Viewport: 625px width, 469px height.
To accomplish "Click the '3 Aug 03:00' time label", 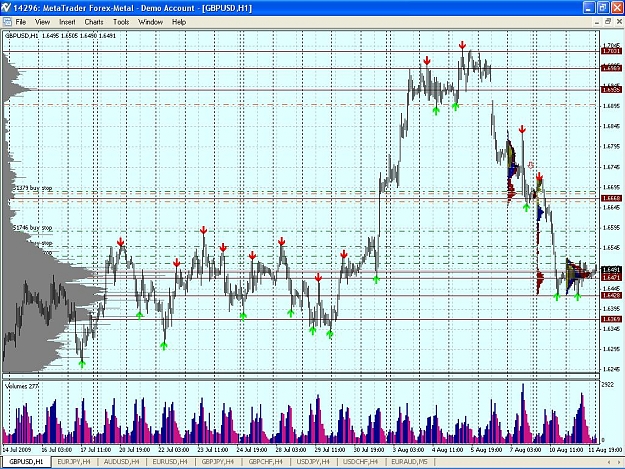I will coord(408,449).
